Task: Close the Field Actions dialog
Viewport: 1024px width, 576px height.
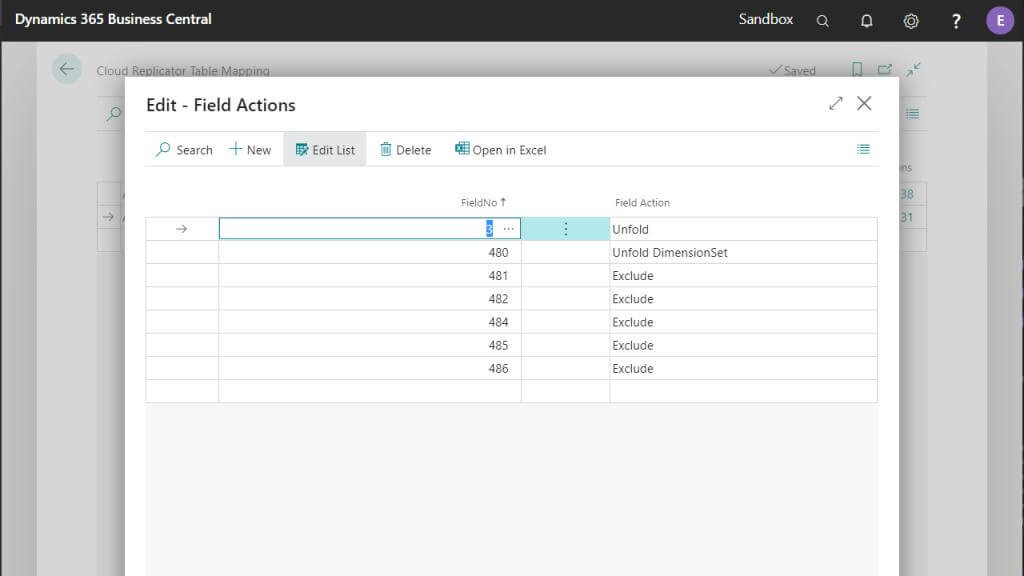Action: coord(863,103)
